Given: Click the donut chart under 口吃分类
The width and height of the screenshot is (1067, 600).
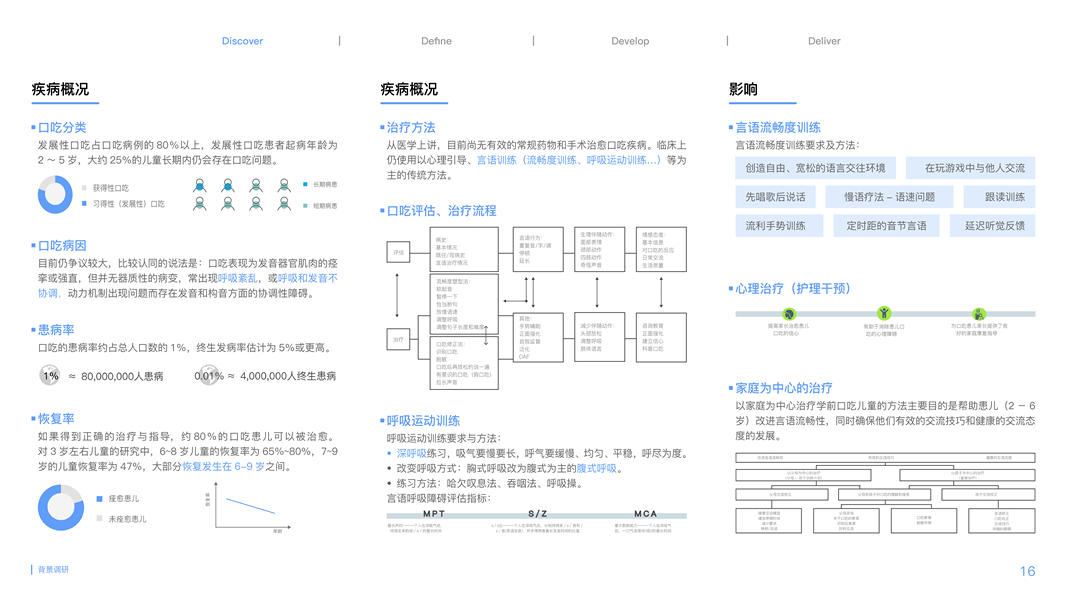Looking at the screenshot, I should coord(55,195).
